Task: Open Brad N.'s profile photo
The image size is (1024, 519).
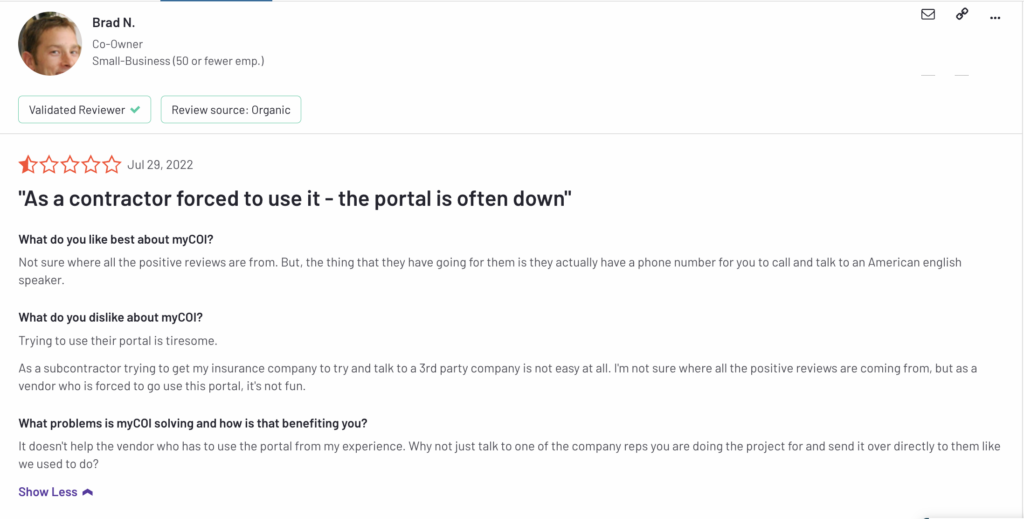Action: coord(50,43)
